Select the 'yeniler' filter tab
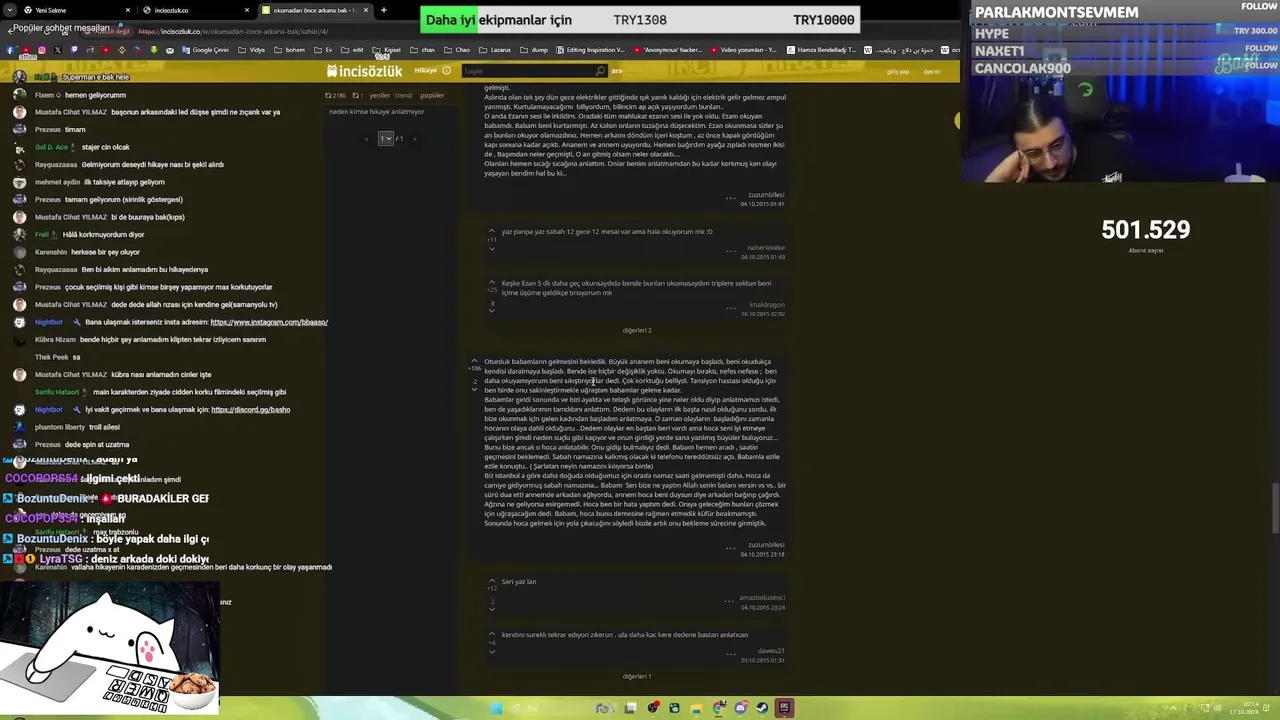This screenshot has width=1280, height=720. 380,96
